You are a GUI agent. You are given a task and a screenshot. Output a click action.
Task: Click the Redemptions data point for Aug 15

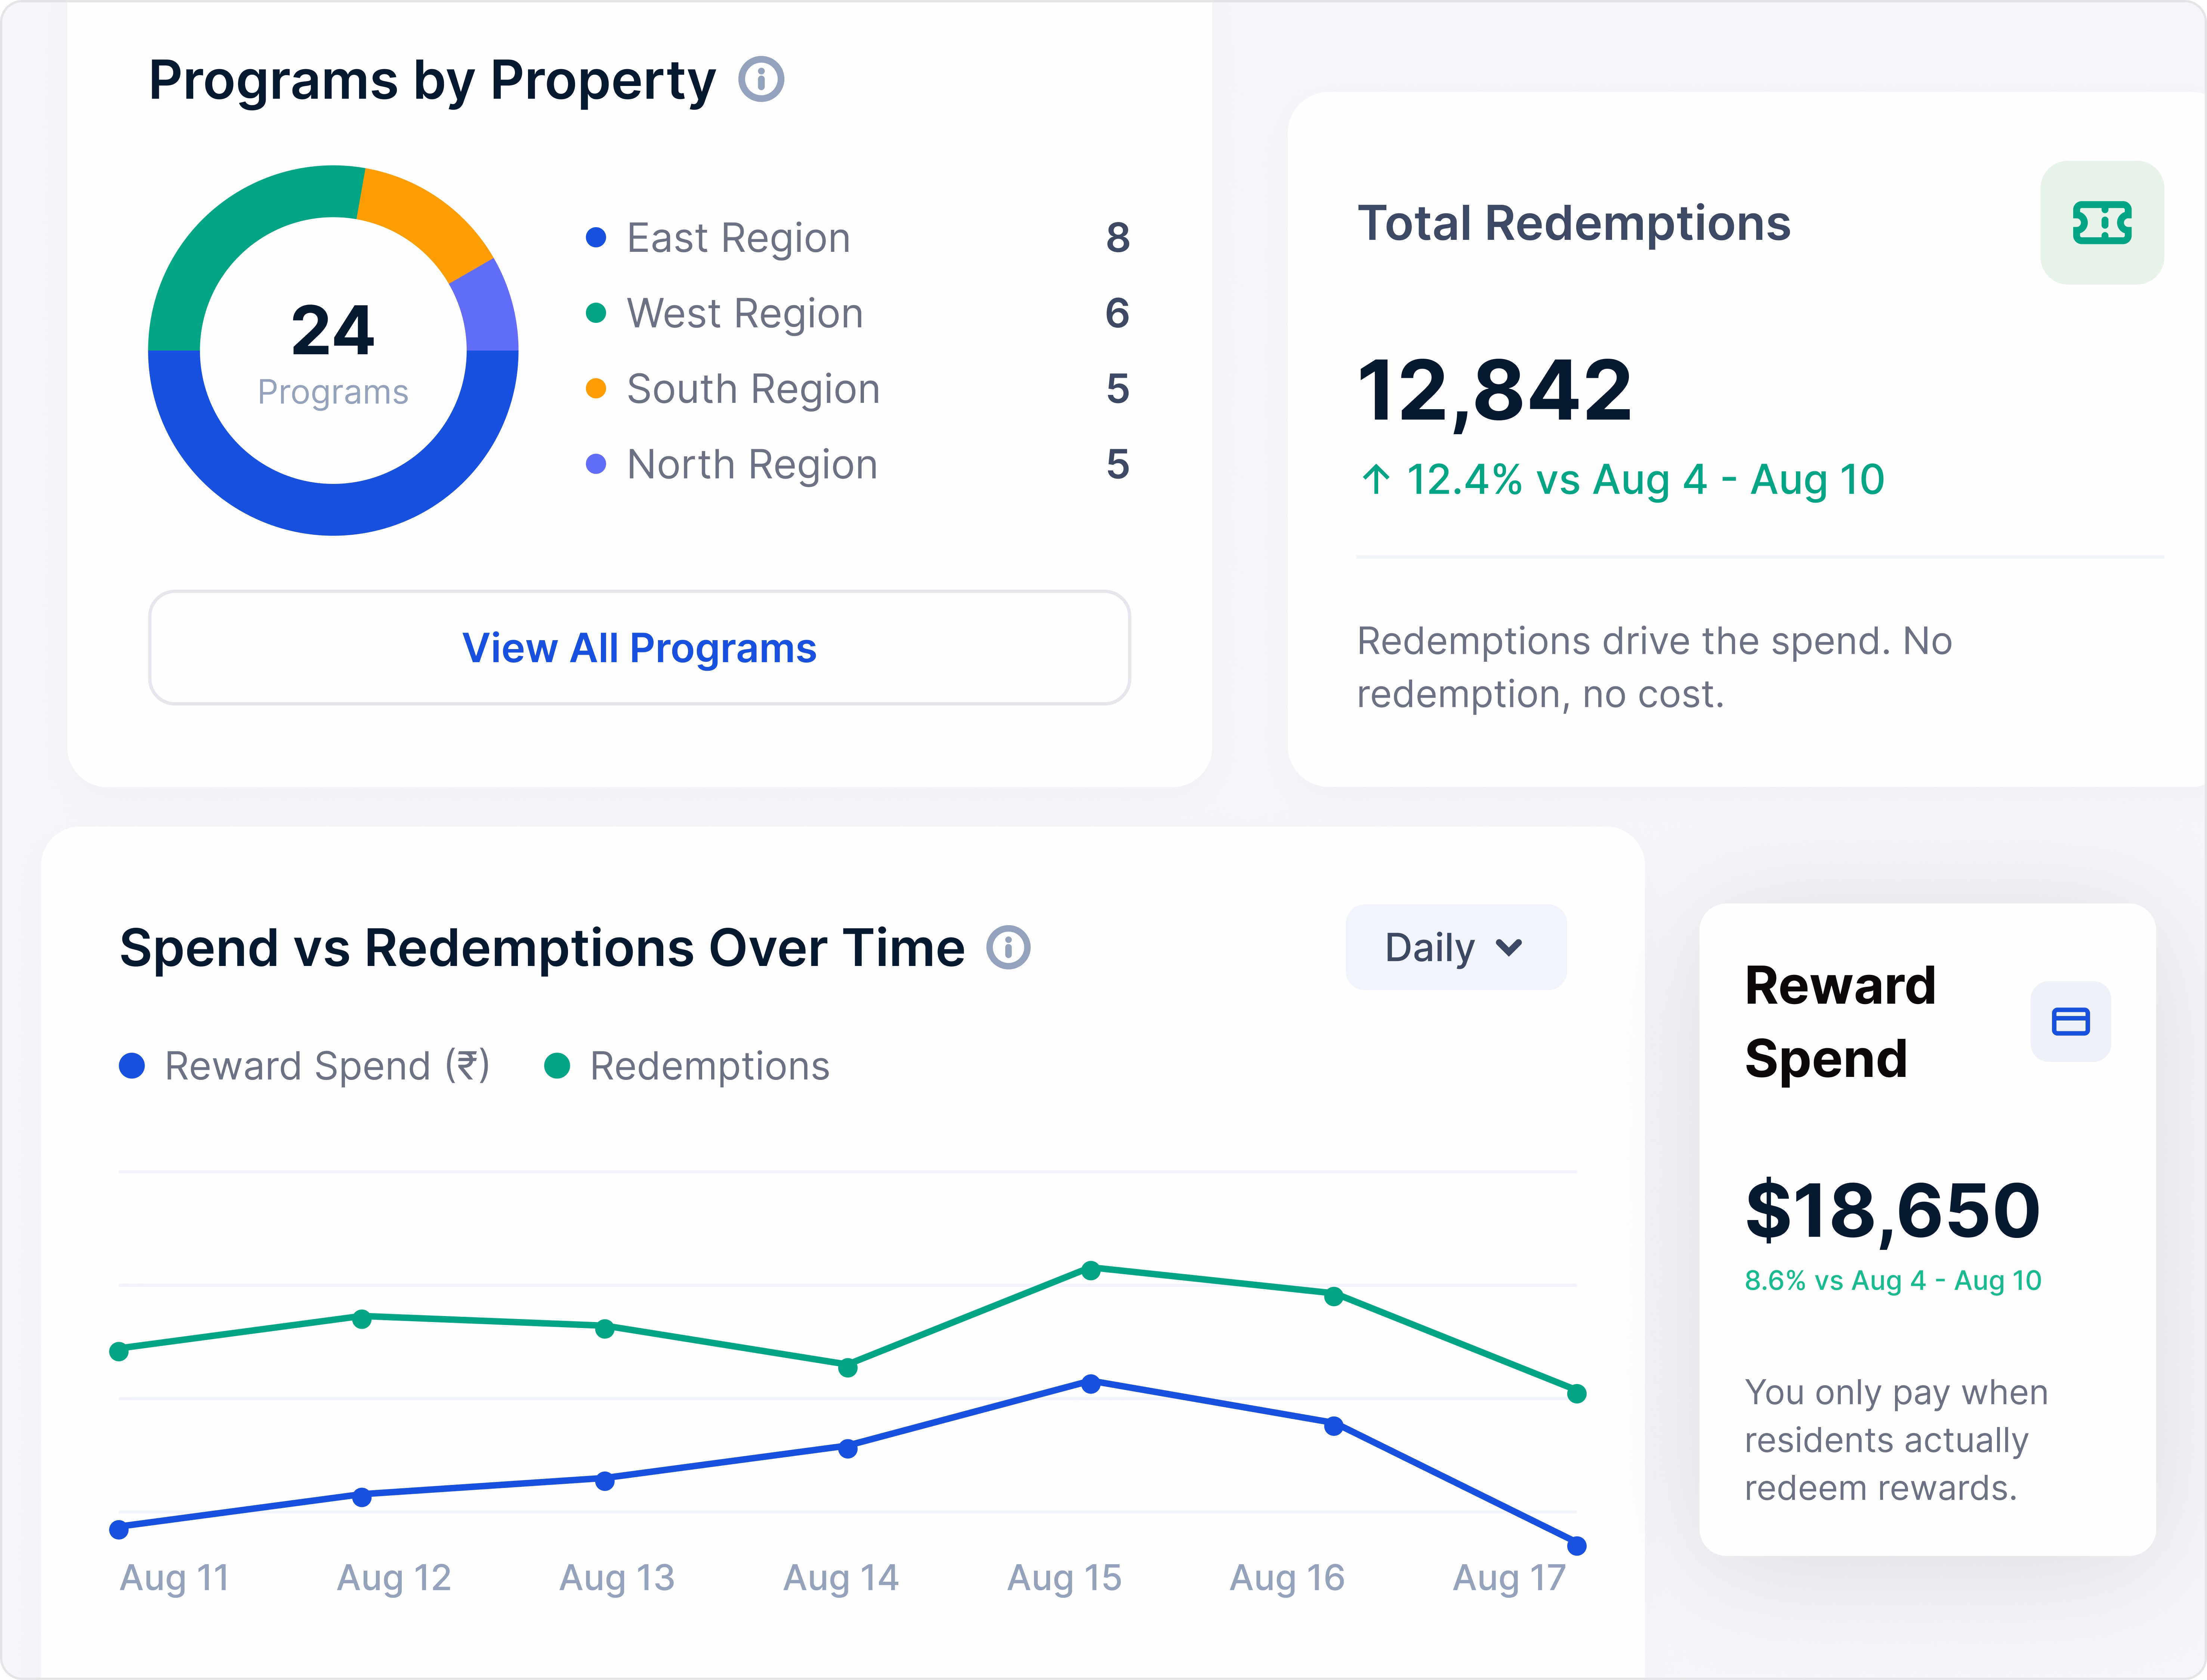[1091, 1270]
